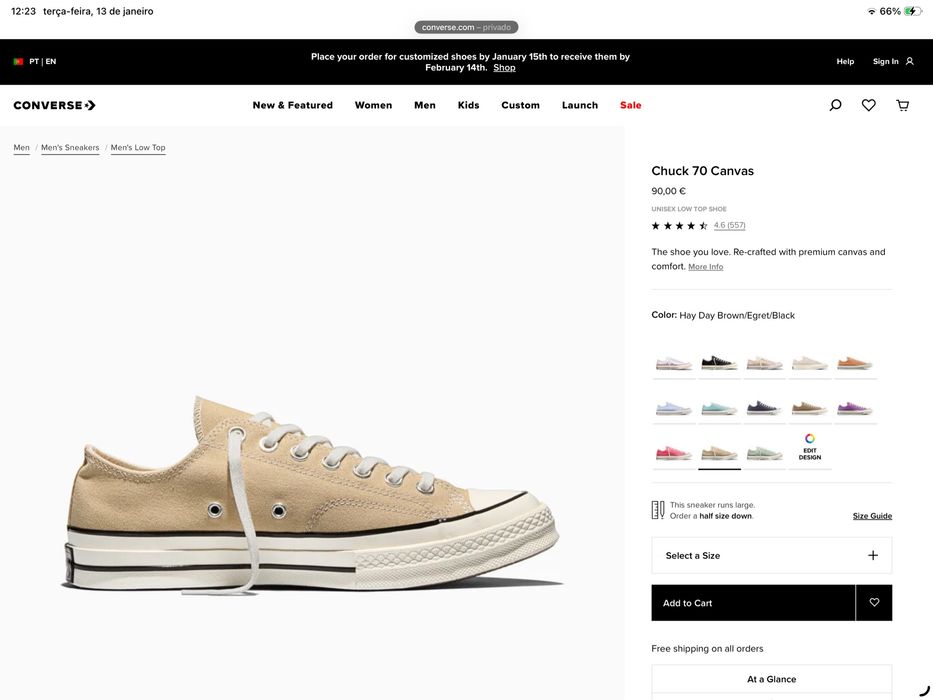Click the More Info link

706,267
